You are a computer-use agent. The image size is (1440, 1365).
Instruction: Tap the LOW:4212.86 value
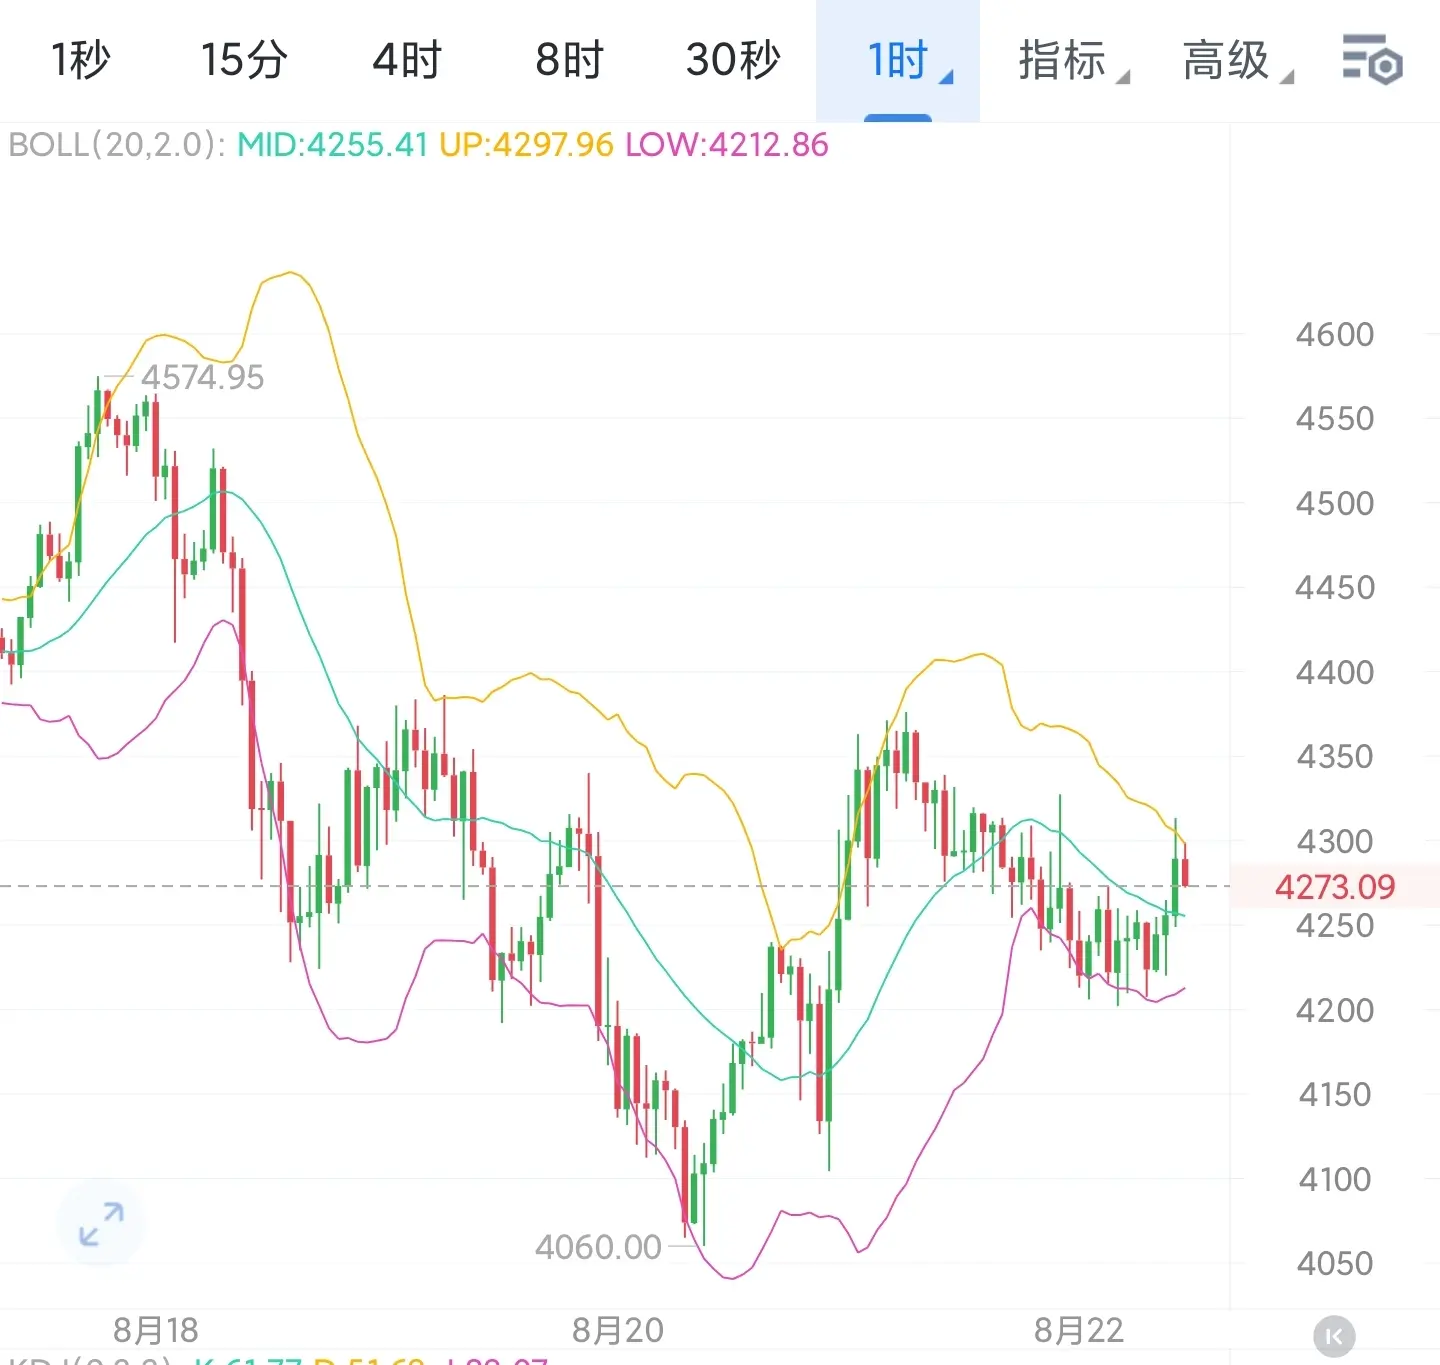coord(727,145)
